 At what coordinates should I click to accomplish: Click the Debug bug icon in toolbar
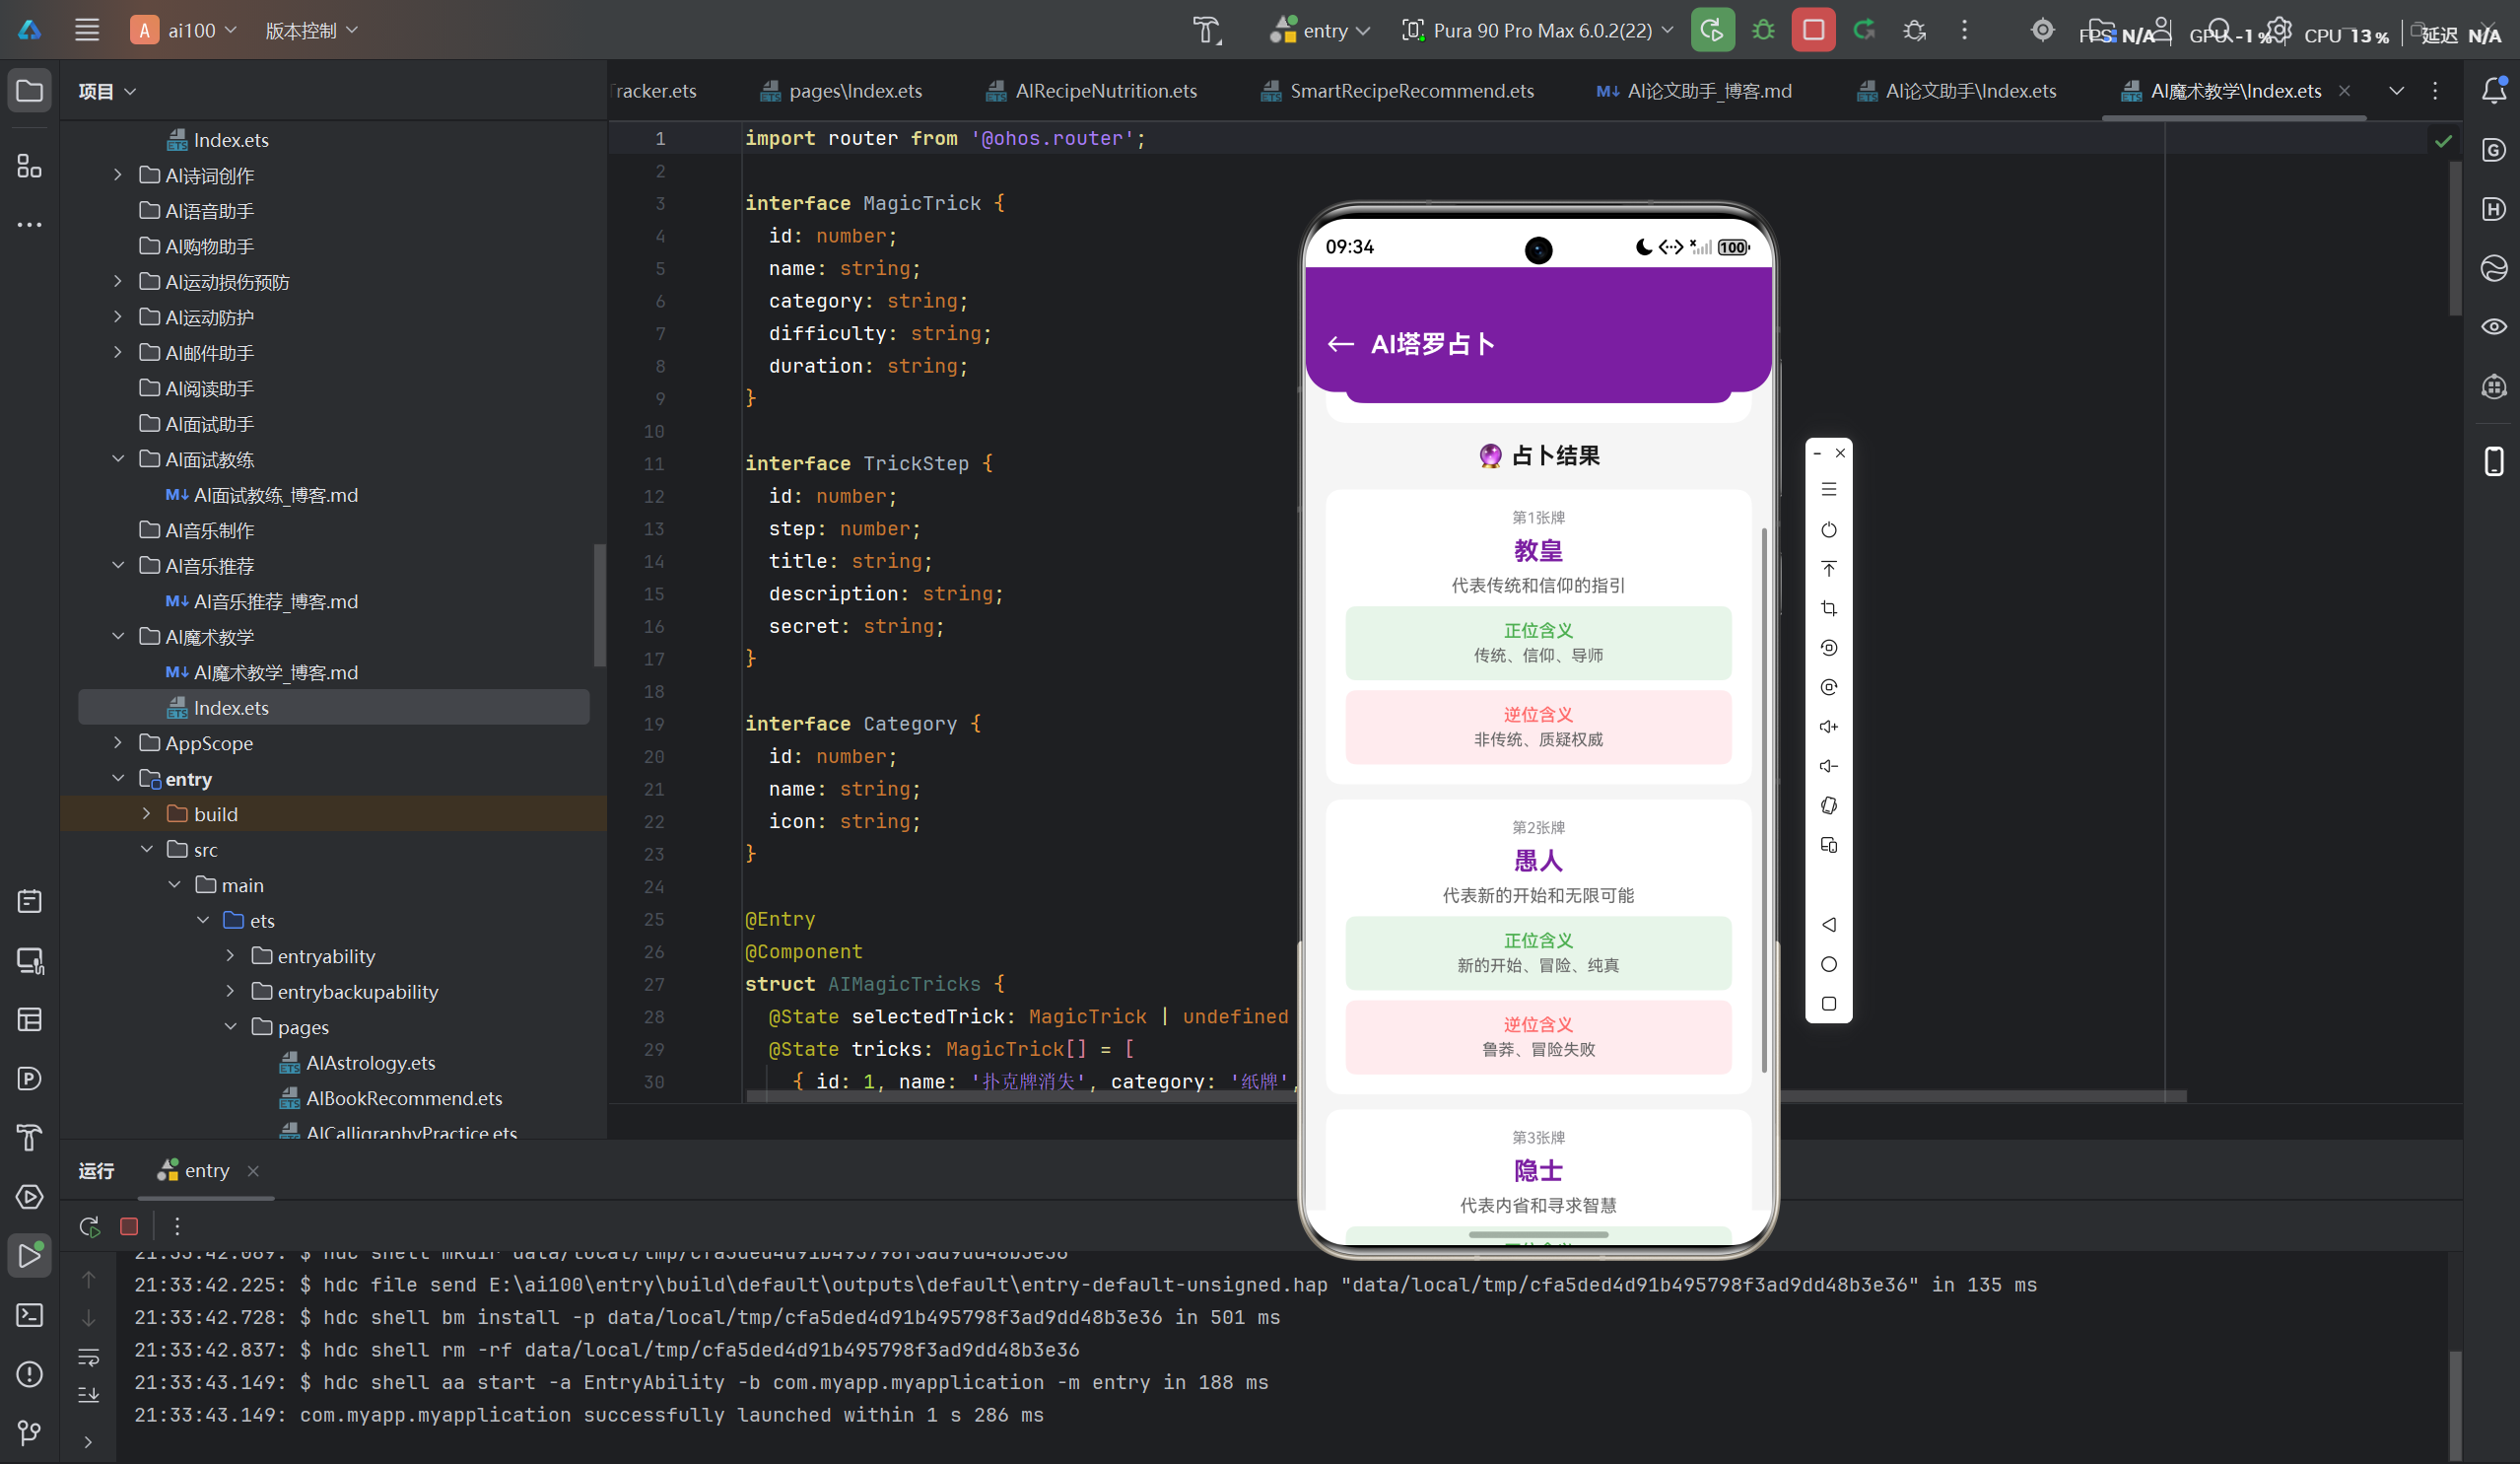click(1763, 30)
